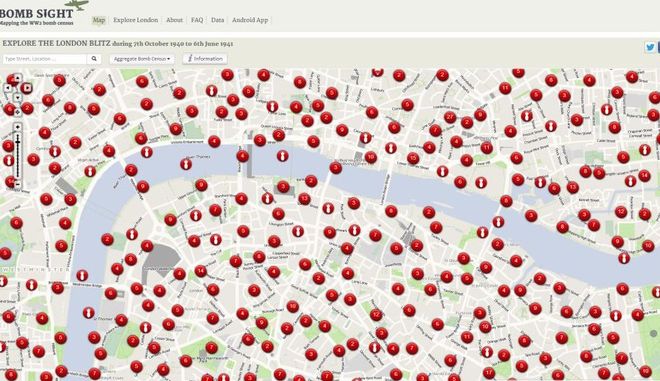Click the magnifier search button
The width and height of the screenshot is (660, 381).
(x=94, y=59)
